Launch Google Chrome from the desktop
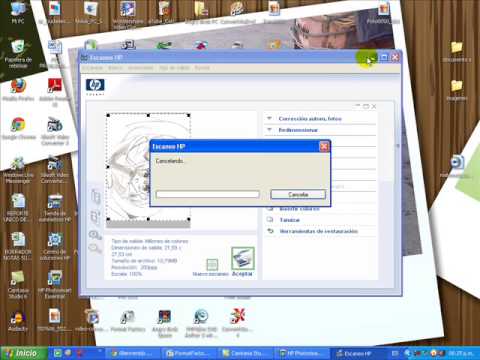The width and height of the screenshot is (480, 360). coord(19,128)
